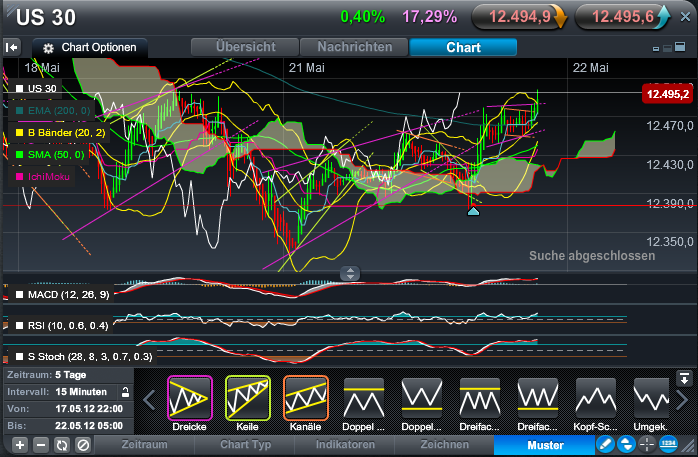
Task: Click the buy price 12.495,6 button
Action: point(623,17)
